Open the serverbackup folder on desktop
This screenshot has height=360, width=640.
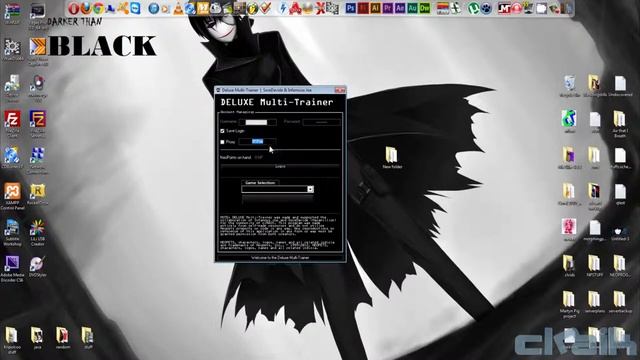[x=620, y=302]
